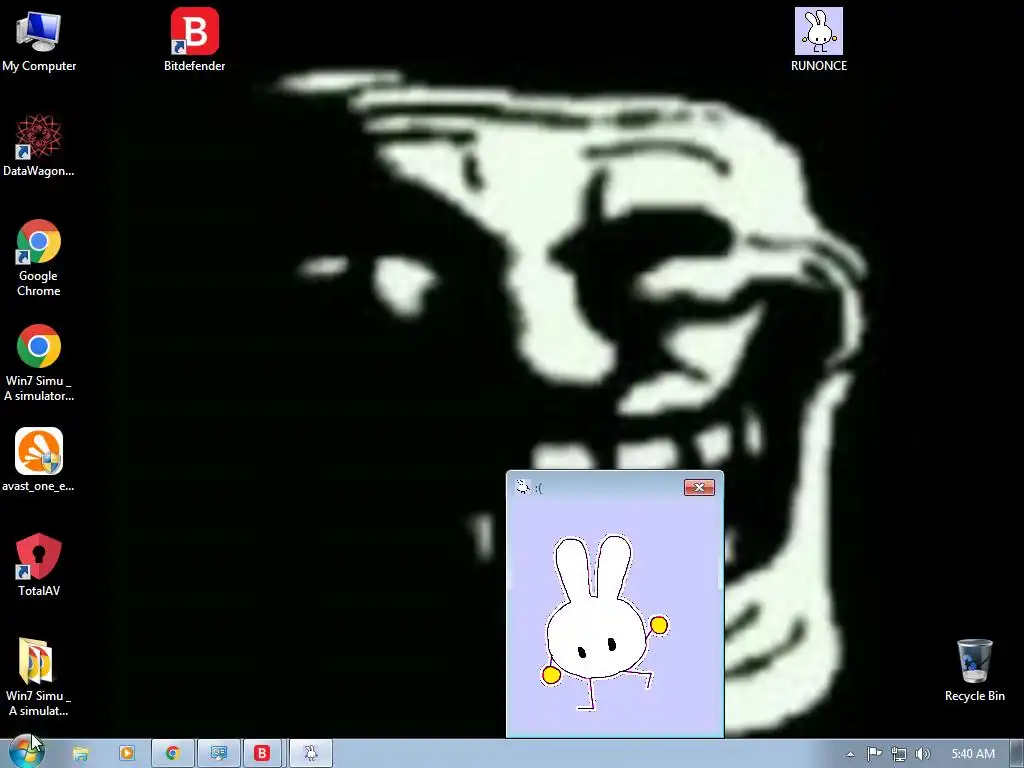Open the My Computer desktop icon

click(x=39, y=40)
